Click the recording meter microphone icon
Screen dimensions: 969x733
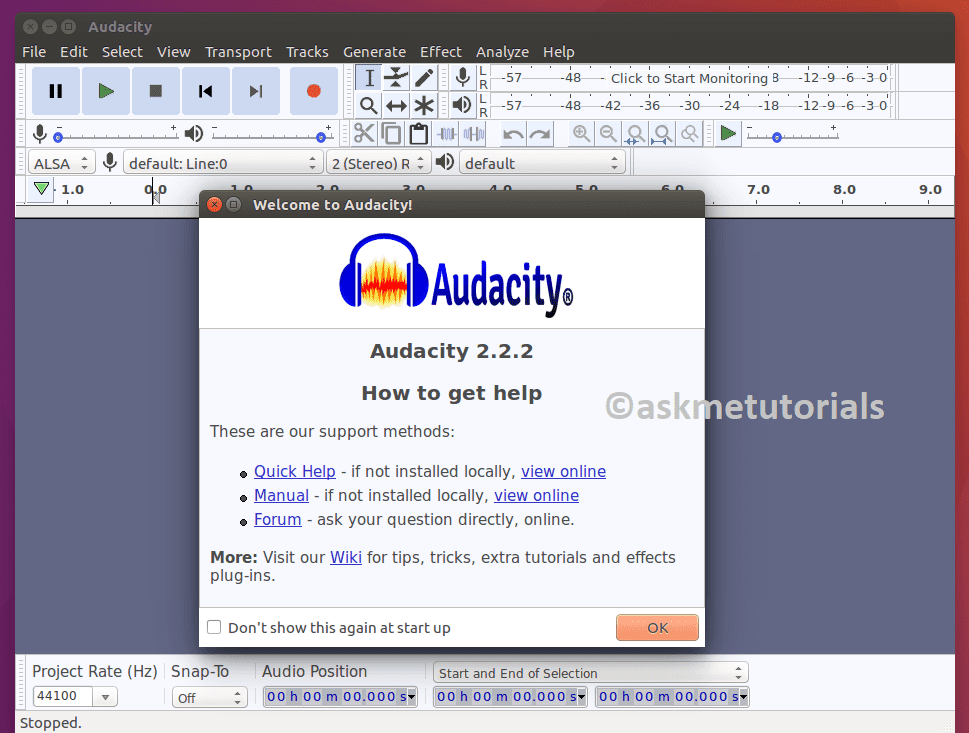pos(462,78)
